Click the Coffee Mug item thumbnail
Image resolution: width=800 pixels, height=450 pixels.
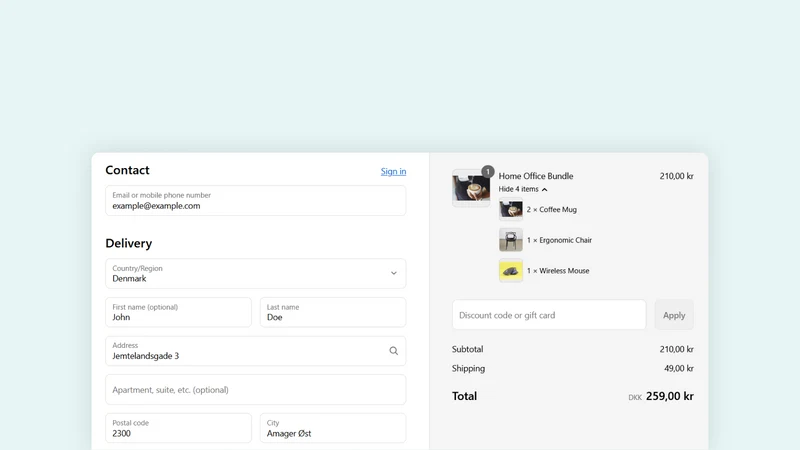coord(511,209)
